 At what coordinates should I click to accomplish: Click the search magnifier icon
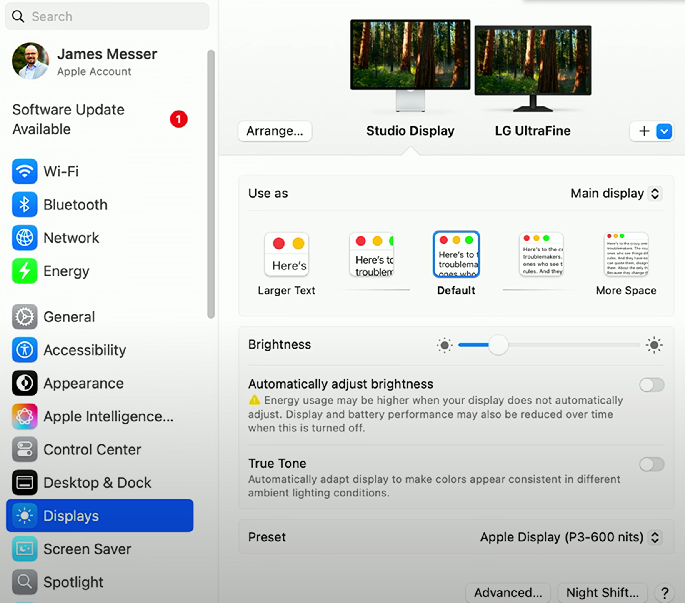[18, 17]
